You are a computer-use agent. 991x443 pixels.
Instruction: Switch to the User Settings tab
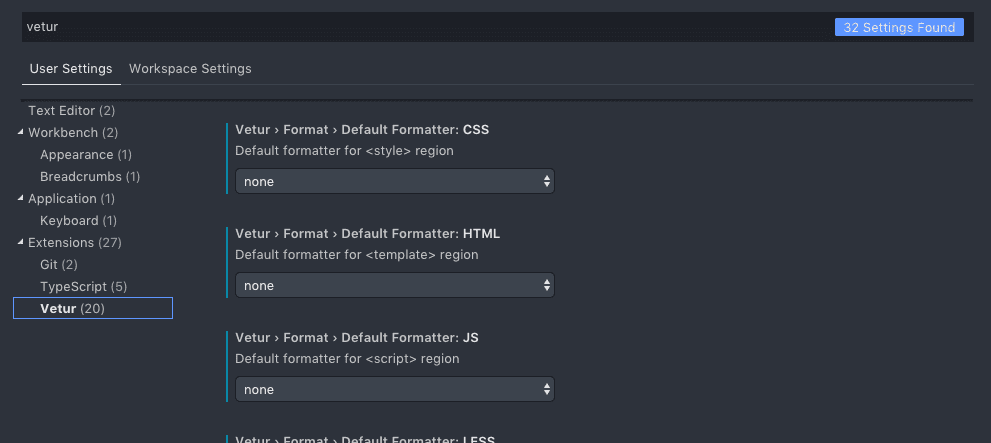tap(71, 69)
